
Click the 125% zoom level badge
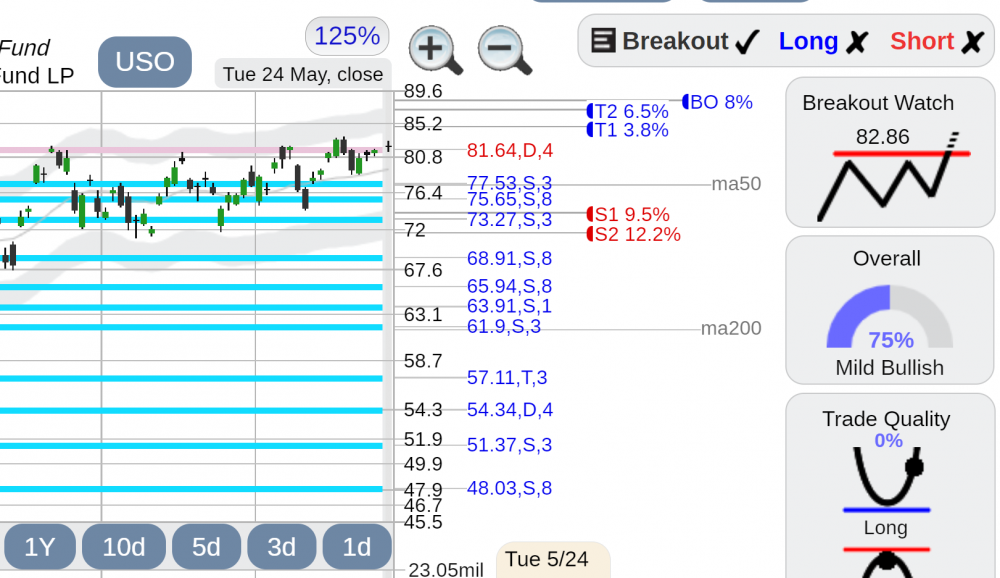tap(347, 36)
